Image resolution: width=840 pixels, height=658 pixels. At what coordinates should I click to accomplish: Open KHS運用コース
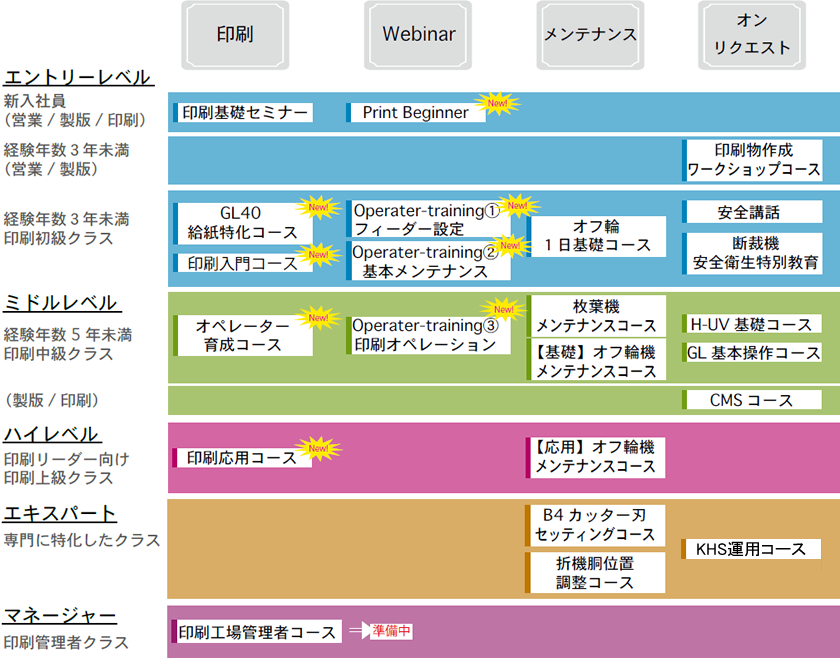[751, 549]
